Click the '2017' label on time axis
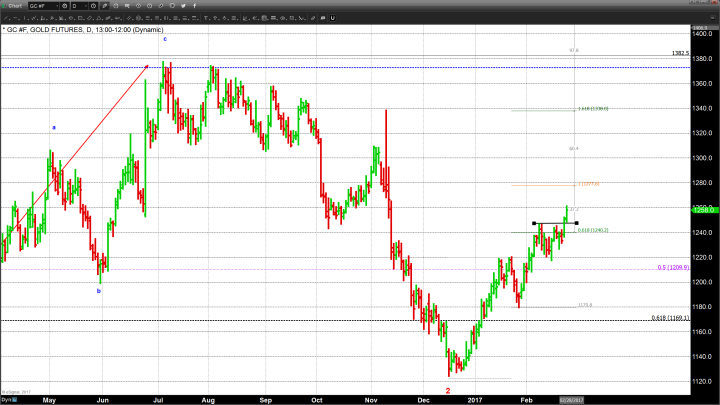Screen dimensions: 720x405 [x=475, y=400]
